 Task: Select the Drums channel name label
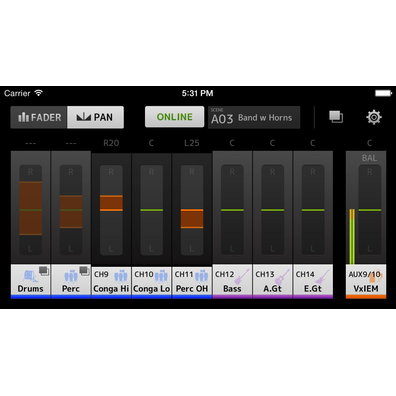[x=30, y=289]
